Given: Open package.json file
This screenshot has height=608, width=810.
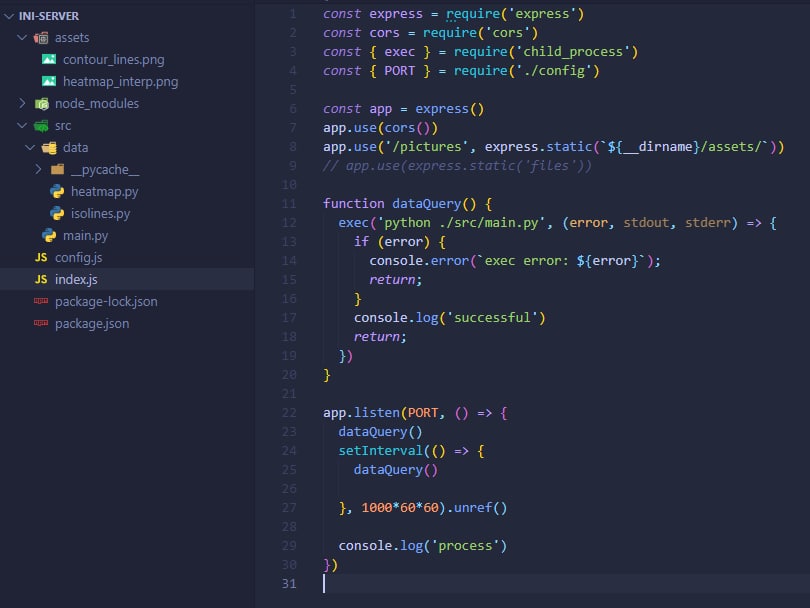Looking at the screenshot, I should coord(92,323).
